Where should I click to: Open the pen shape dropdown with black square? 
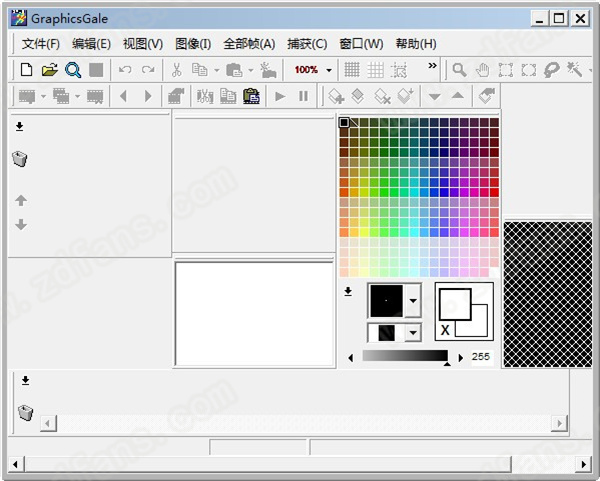click(413, 301)
